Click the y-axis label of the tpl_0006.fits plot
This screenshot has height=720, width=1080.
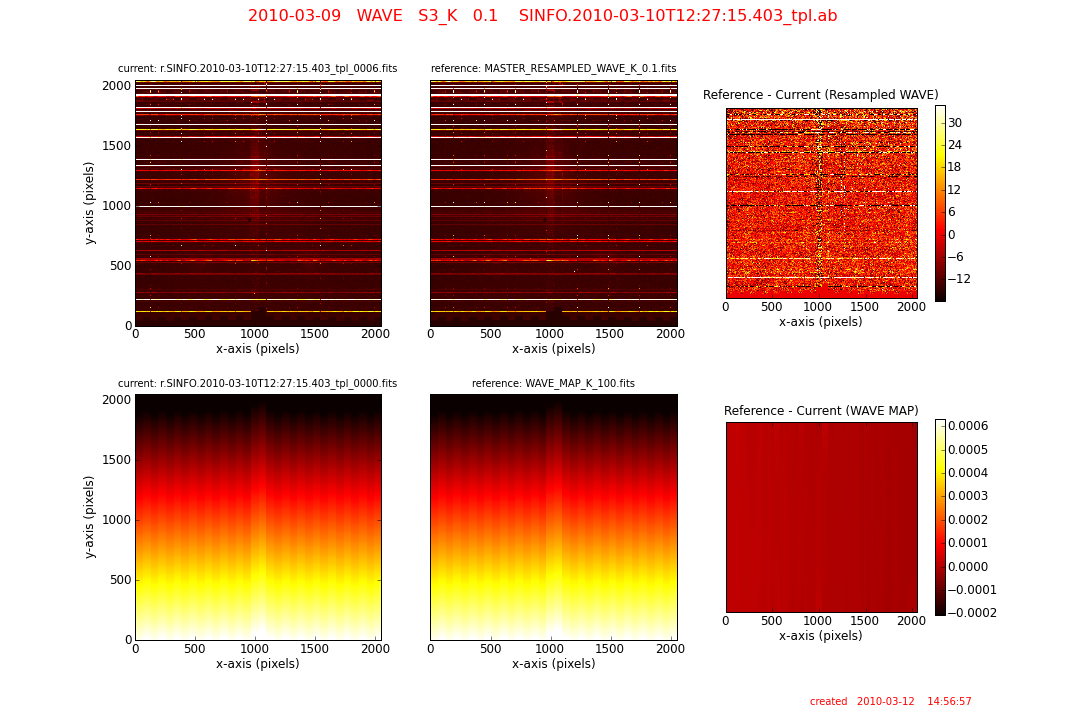(x=90, y=203)
